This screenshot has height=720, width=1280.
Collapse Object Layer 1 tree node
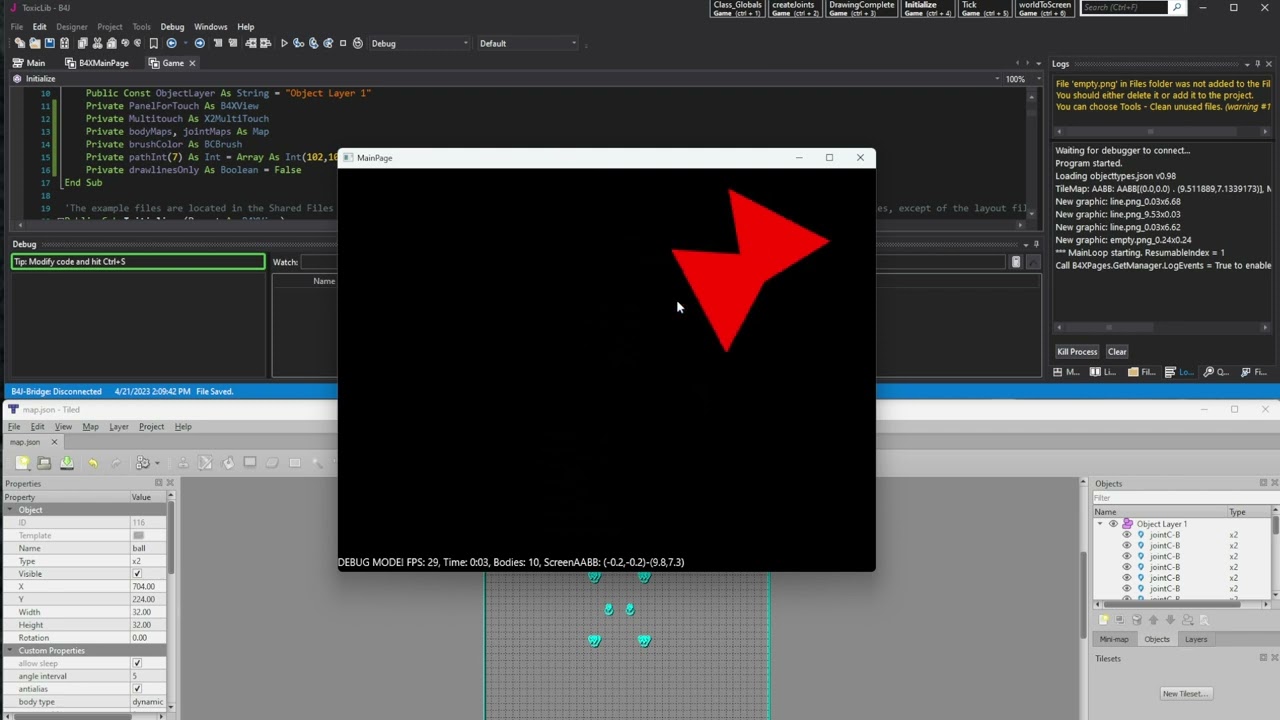pyautogui.click(x=1100, y=524)
